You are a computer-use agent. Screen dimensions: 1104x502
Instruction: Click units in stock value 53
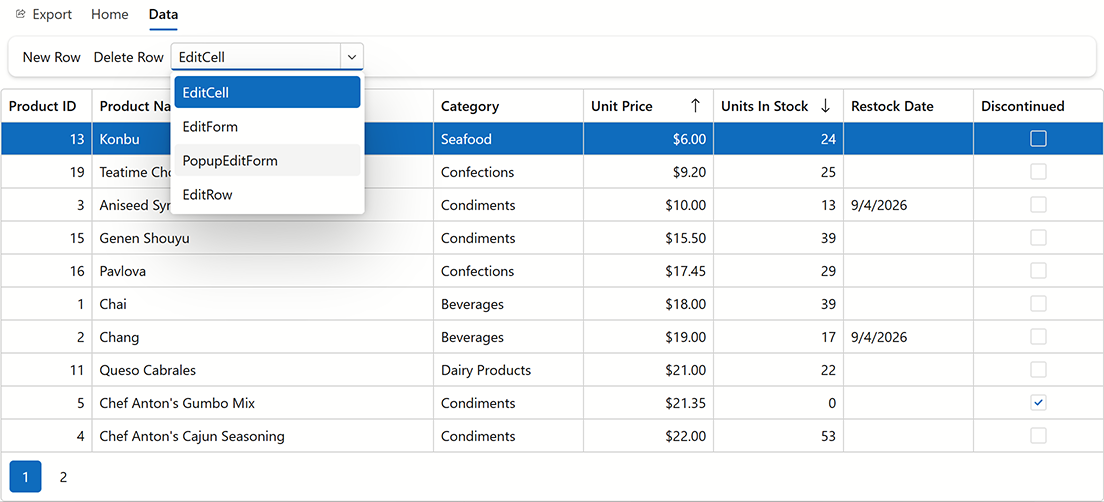coord(828,436)
